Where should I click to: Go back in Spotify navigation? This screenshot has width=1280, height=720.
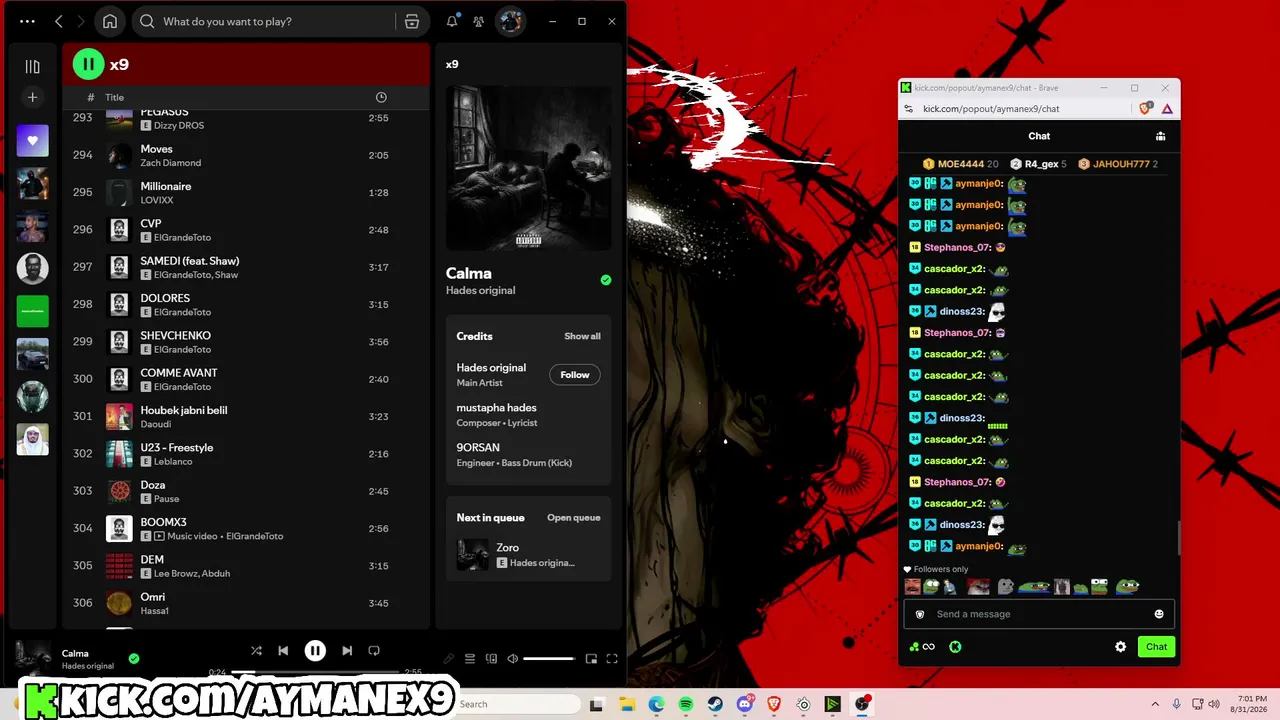coord(59,21)
